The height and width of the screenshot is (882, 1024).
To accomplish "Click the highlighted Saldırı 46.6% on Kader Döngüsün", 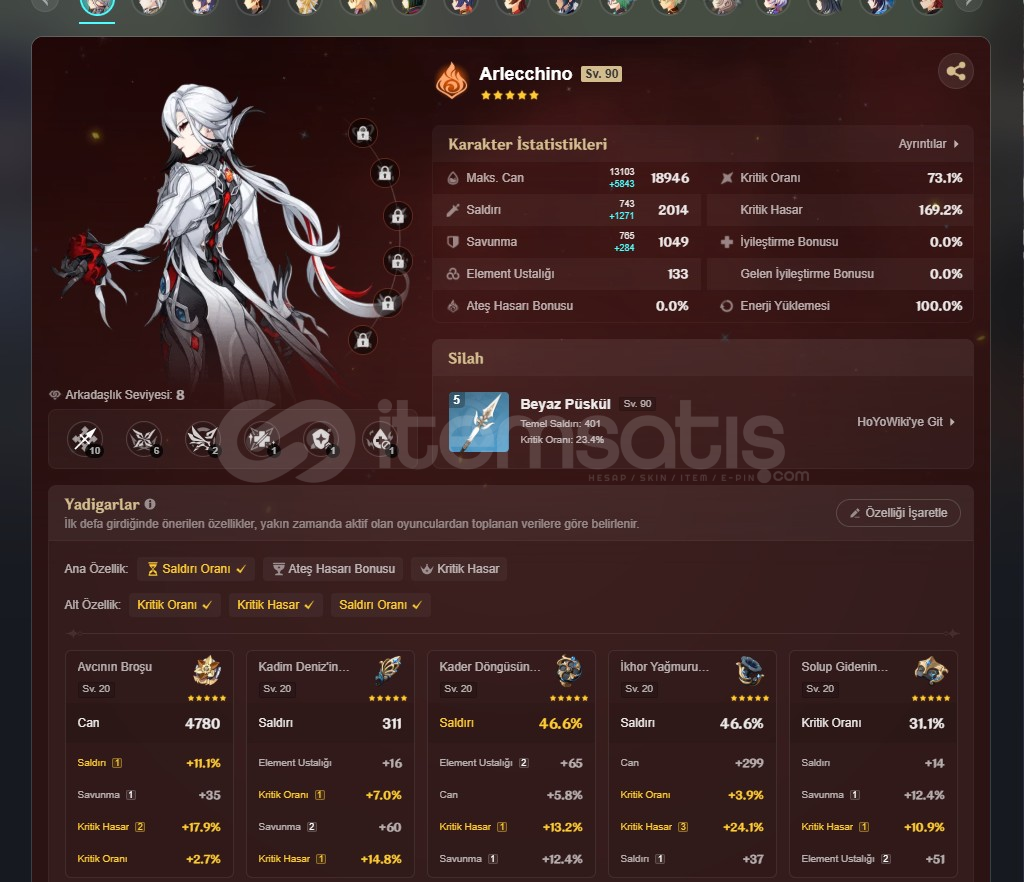I will 511,723.
